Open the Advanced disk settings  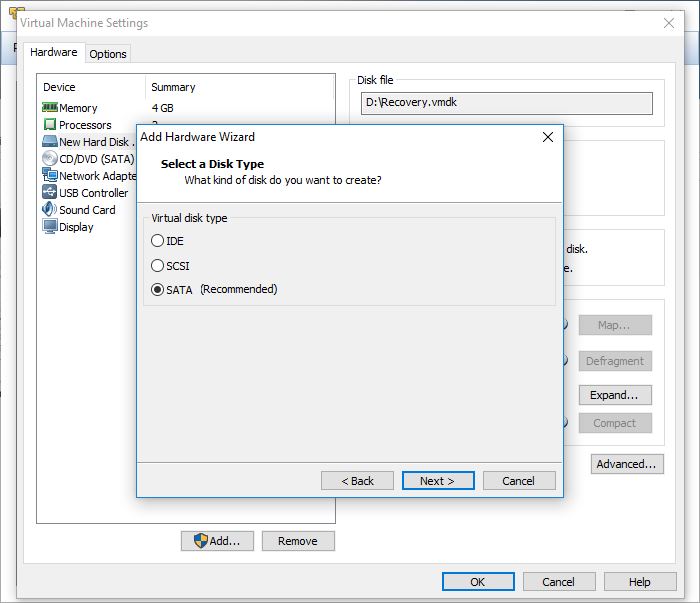627,464
